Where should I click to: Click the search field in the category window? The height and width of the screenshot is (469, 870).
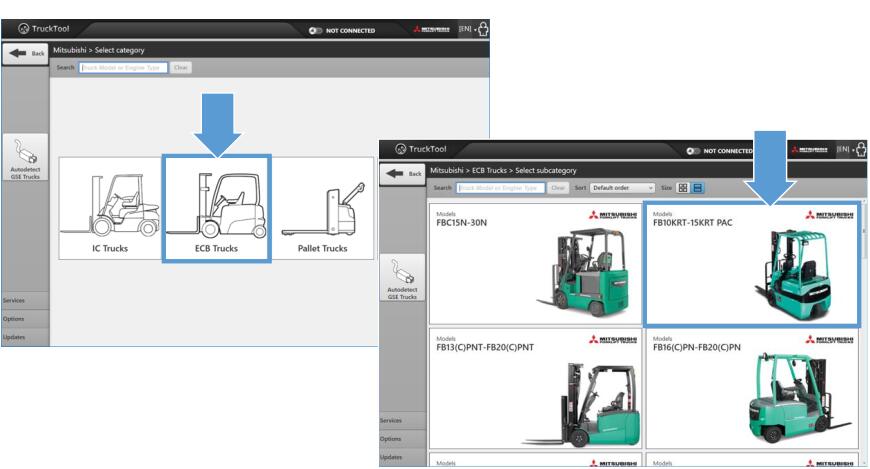click(123, 68)
